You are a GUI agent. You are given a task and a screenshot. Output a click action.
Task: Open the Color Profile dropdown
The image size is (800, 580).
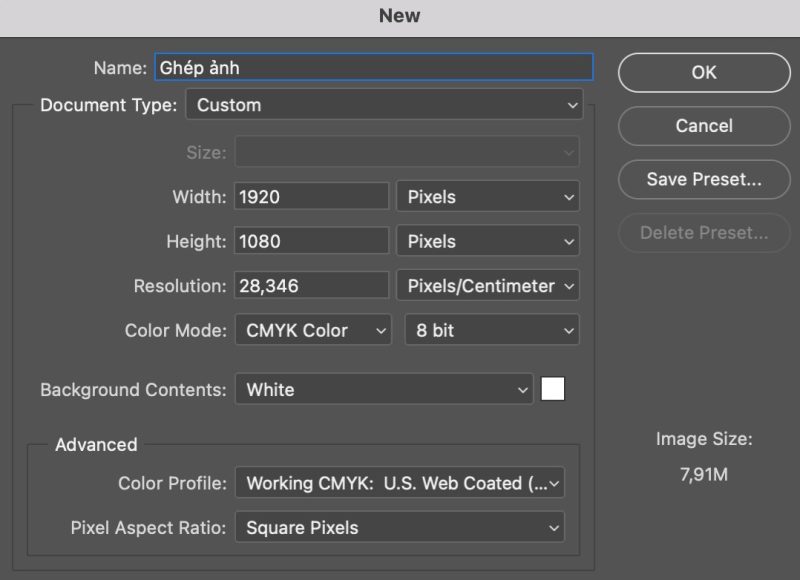click(x=399, y=483)
